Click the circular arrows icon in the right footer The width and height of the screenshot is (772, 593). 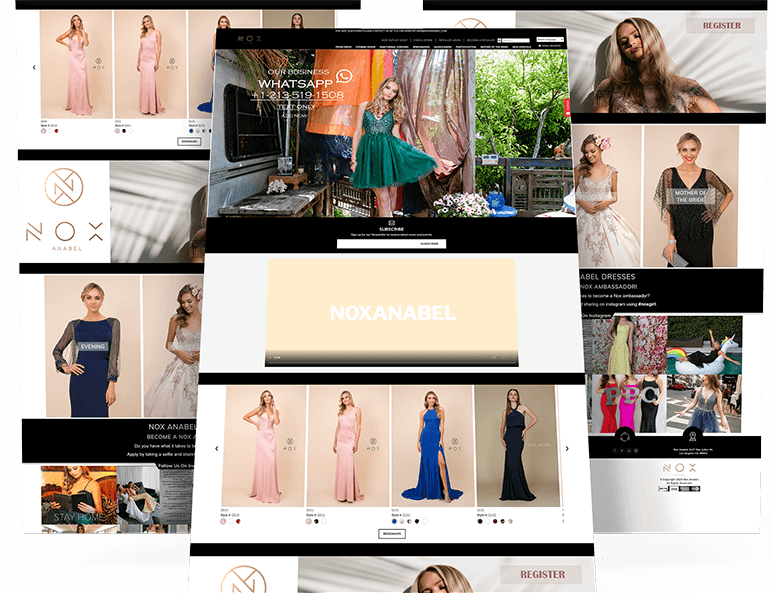[x=625, y=436]
